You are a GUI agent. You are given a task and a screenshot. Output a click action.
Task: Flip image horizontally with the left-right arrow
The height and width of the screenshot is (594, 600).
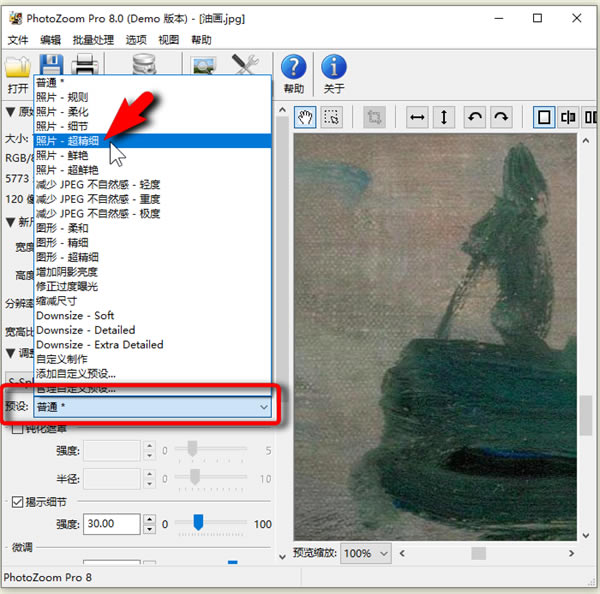click(417, 117)
